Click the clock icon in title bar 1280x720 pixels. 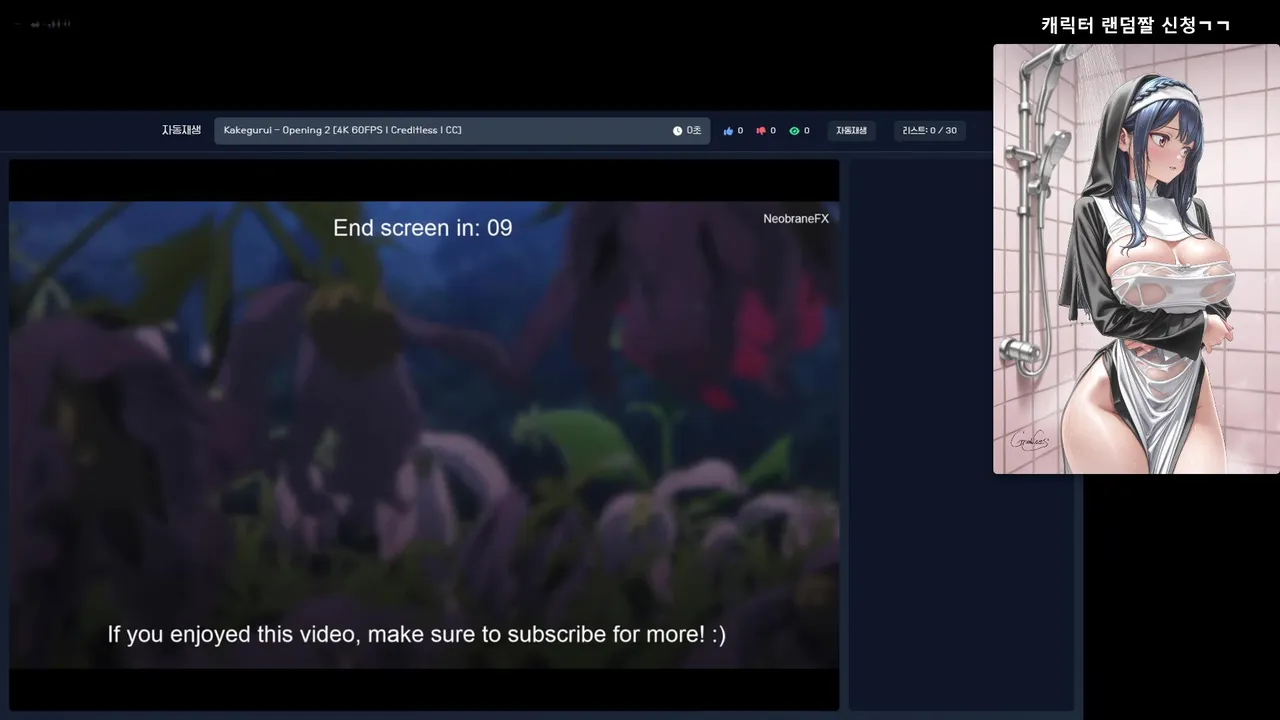click(x=677, y=131)
